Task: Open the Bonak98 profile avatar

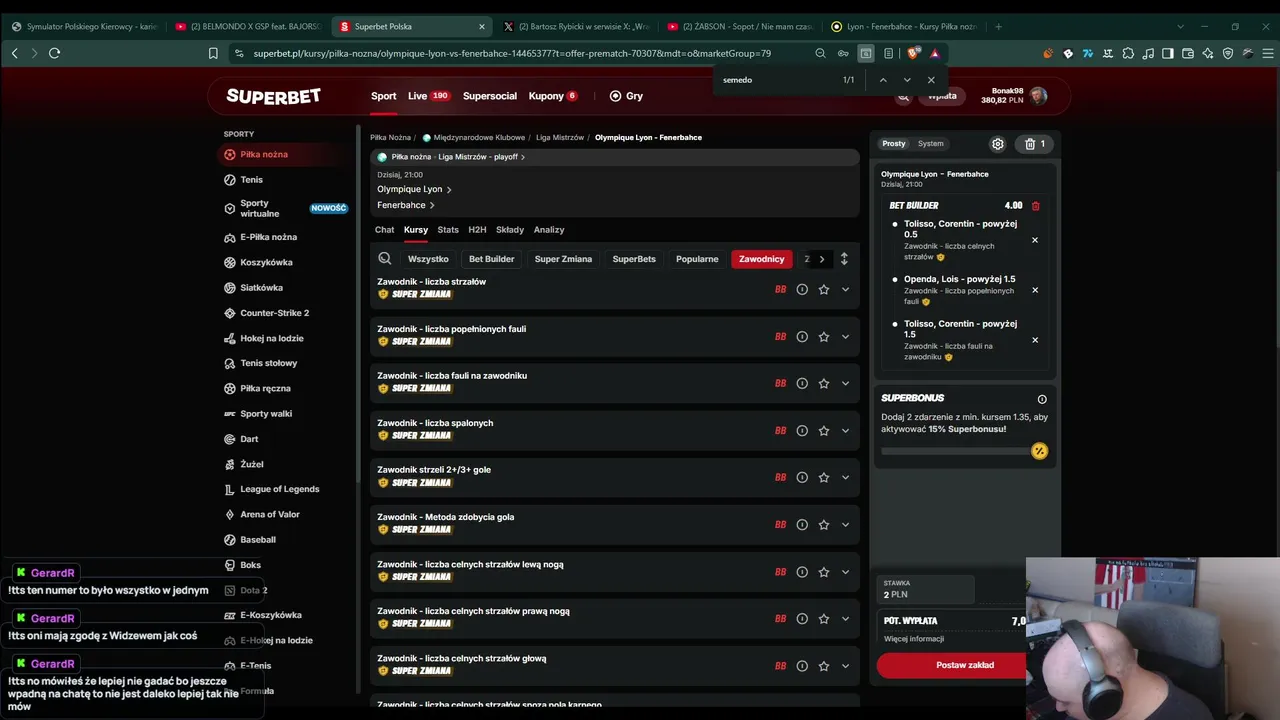Action: 1039,96
